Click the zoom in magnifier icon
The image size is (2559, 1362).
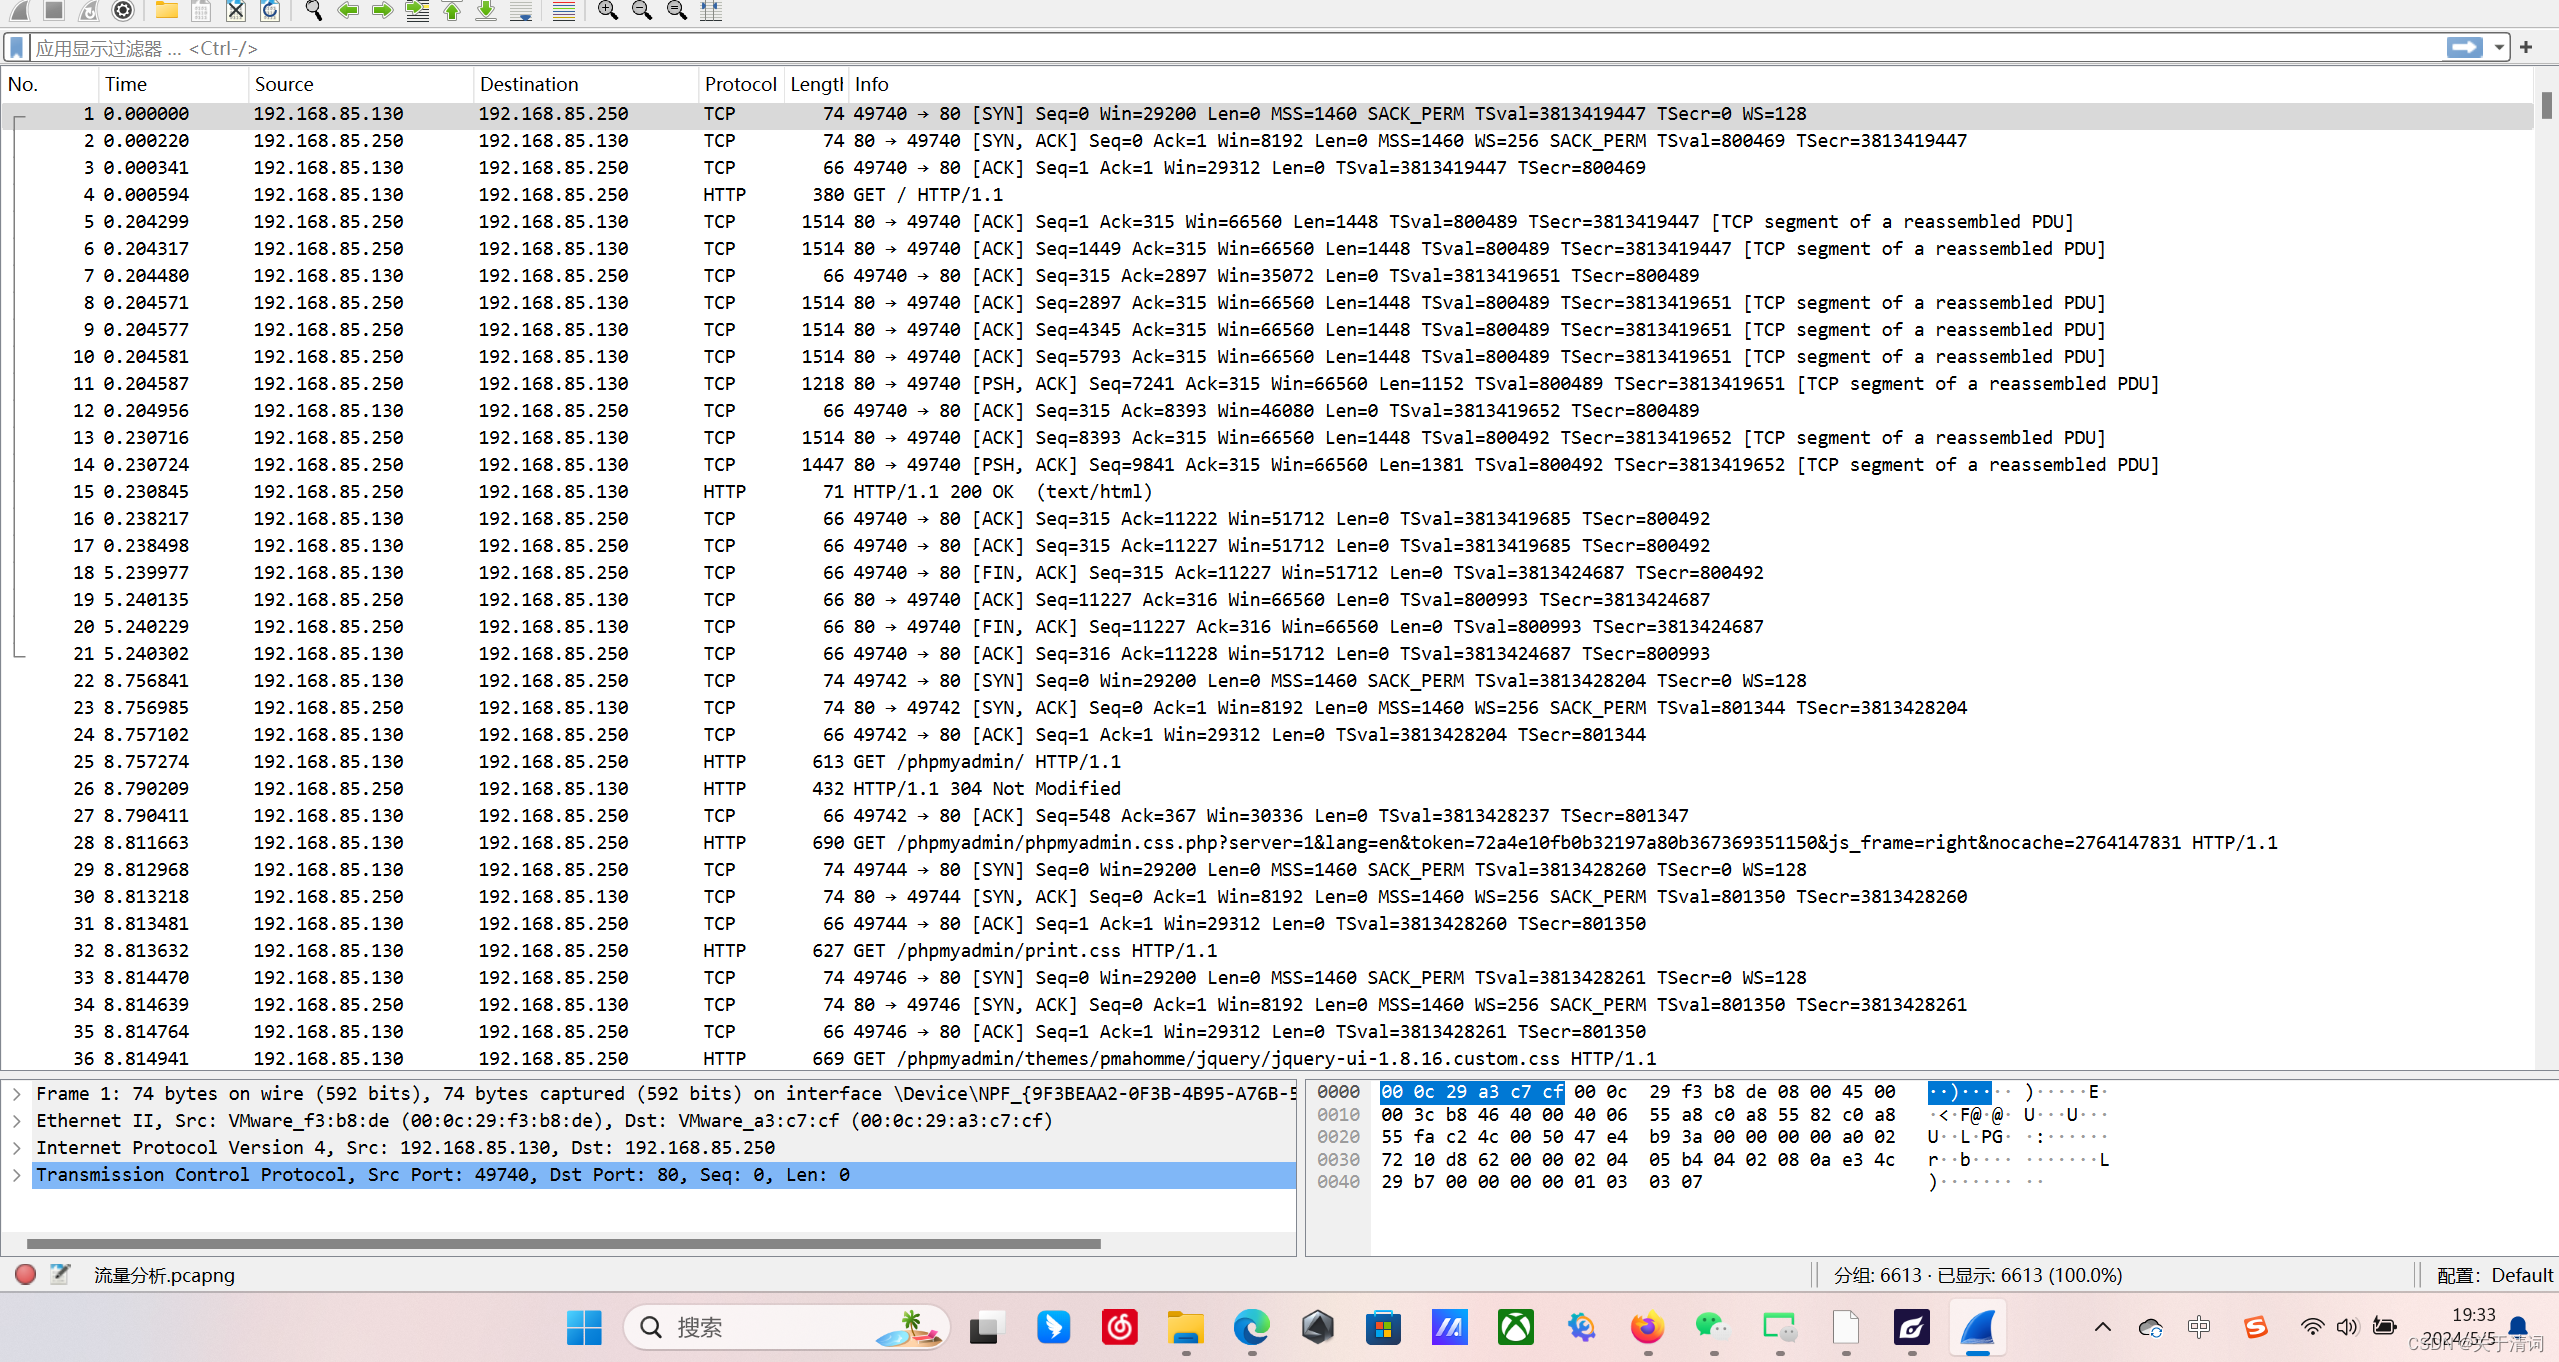[x=607, y=11]
